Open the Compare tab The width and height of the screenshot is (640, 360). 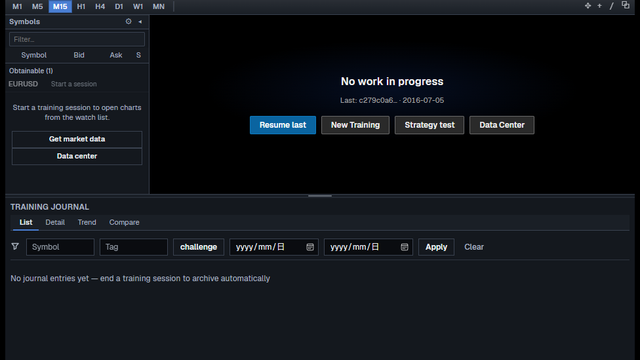tap(124, 222)
